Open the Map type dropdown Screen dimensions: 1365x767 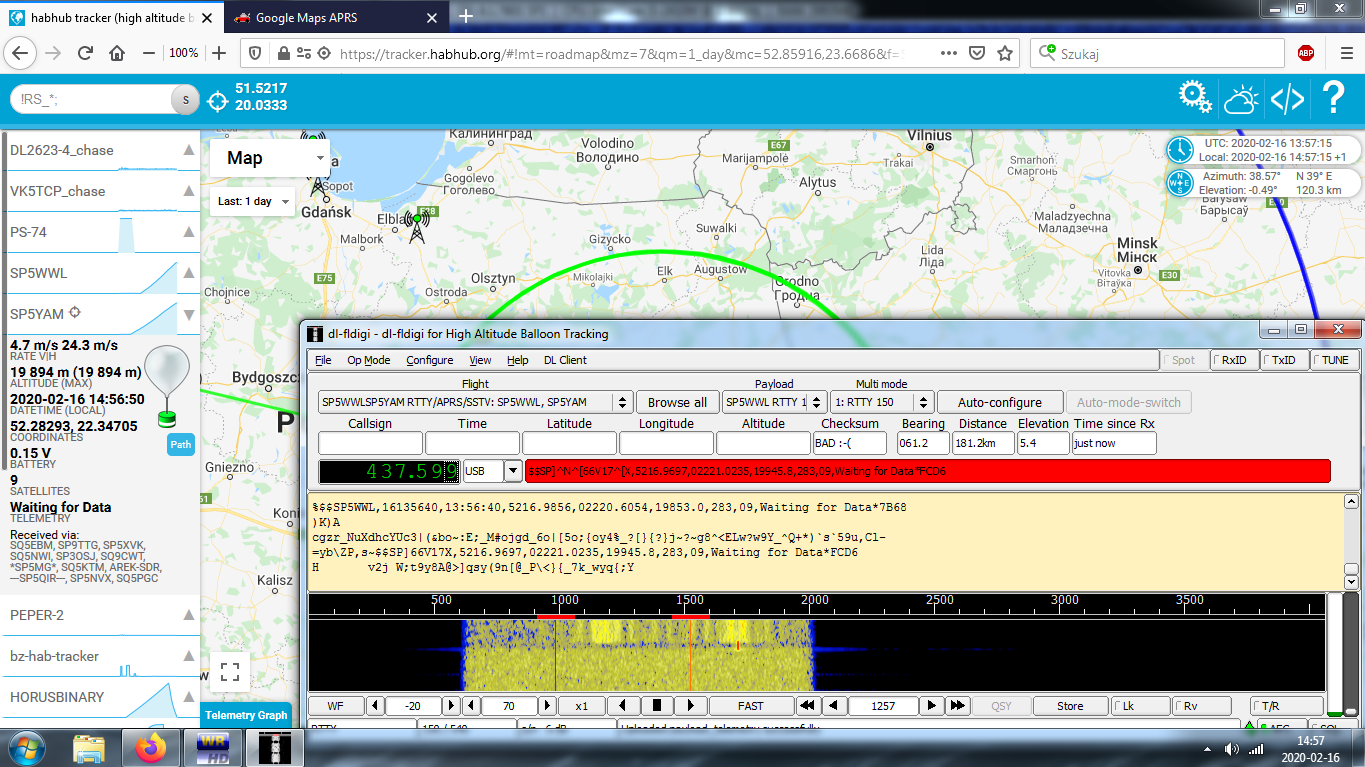pyautogui.click(x=270, y=158)
